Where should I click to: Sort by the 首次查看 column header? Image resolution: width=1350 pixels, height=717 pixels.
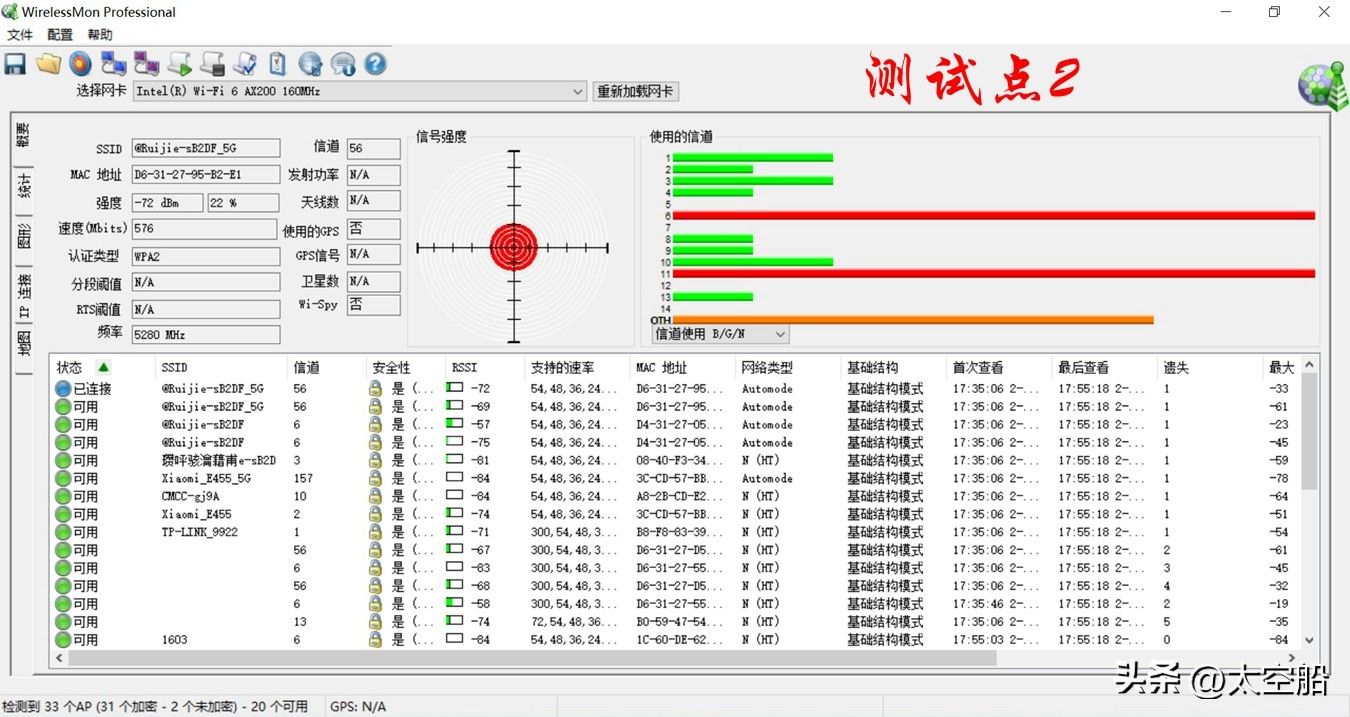[998, 368]
